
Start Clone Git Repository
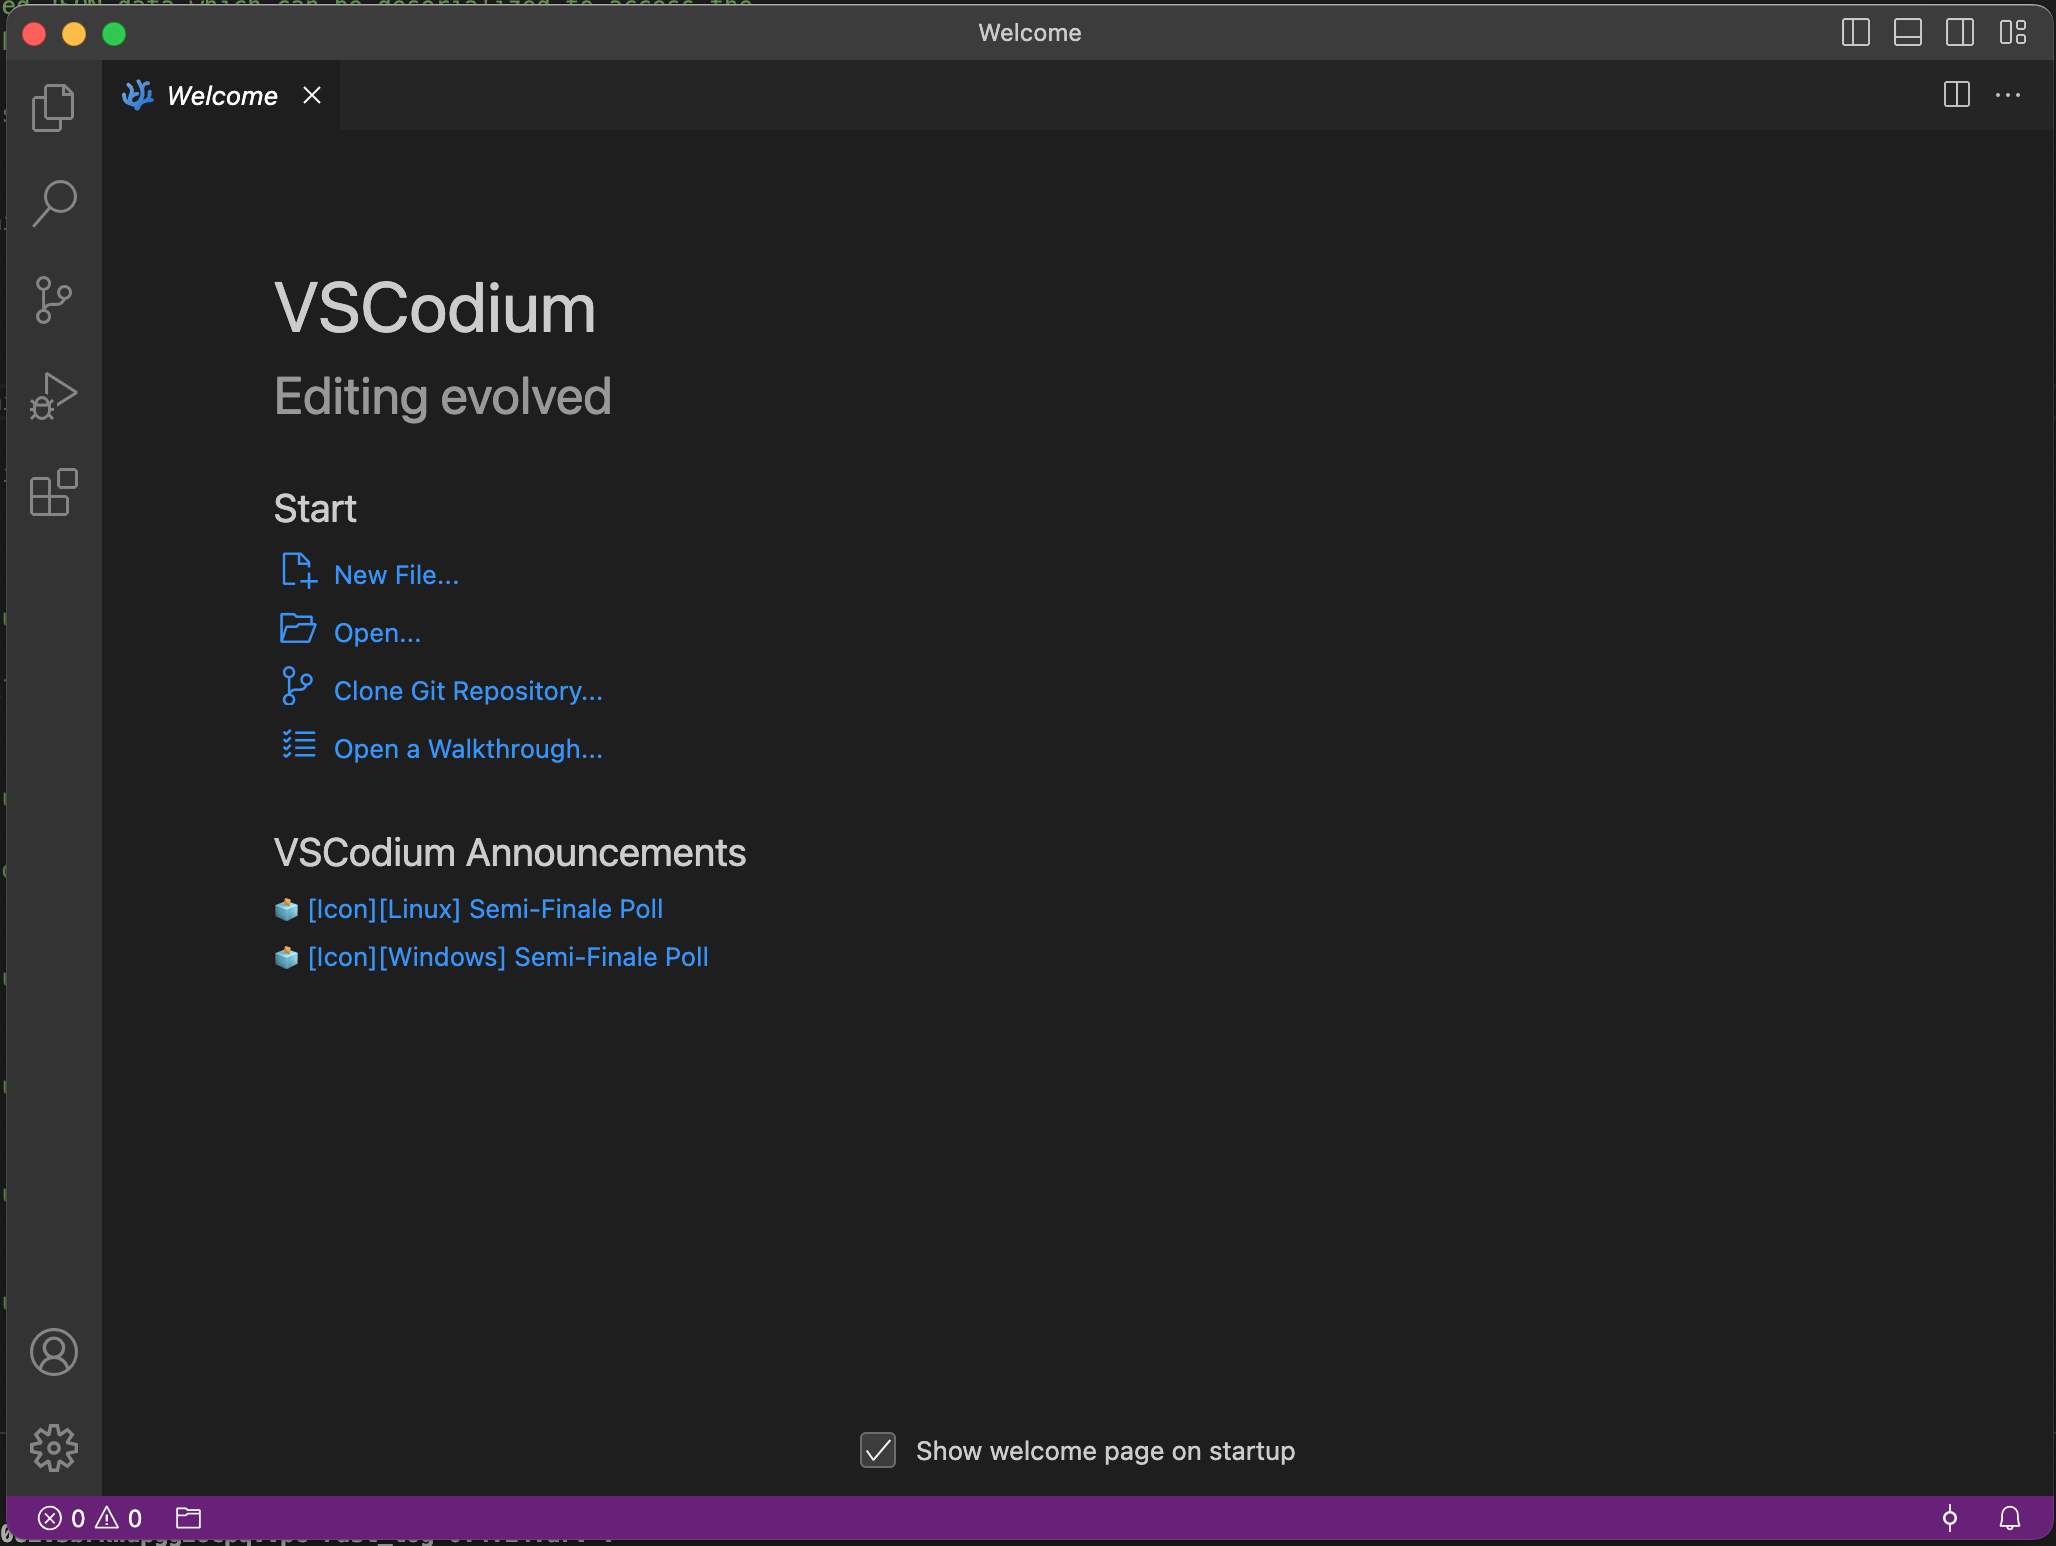point(467,690)
